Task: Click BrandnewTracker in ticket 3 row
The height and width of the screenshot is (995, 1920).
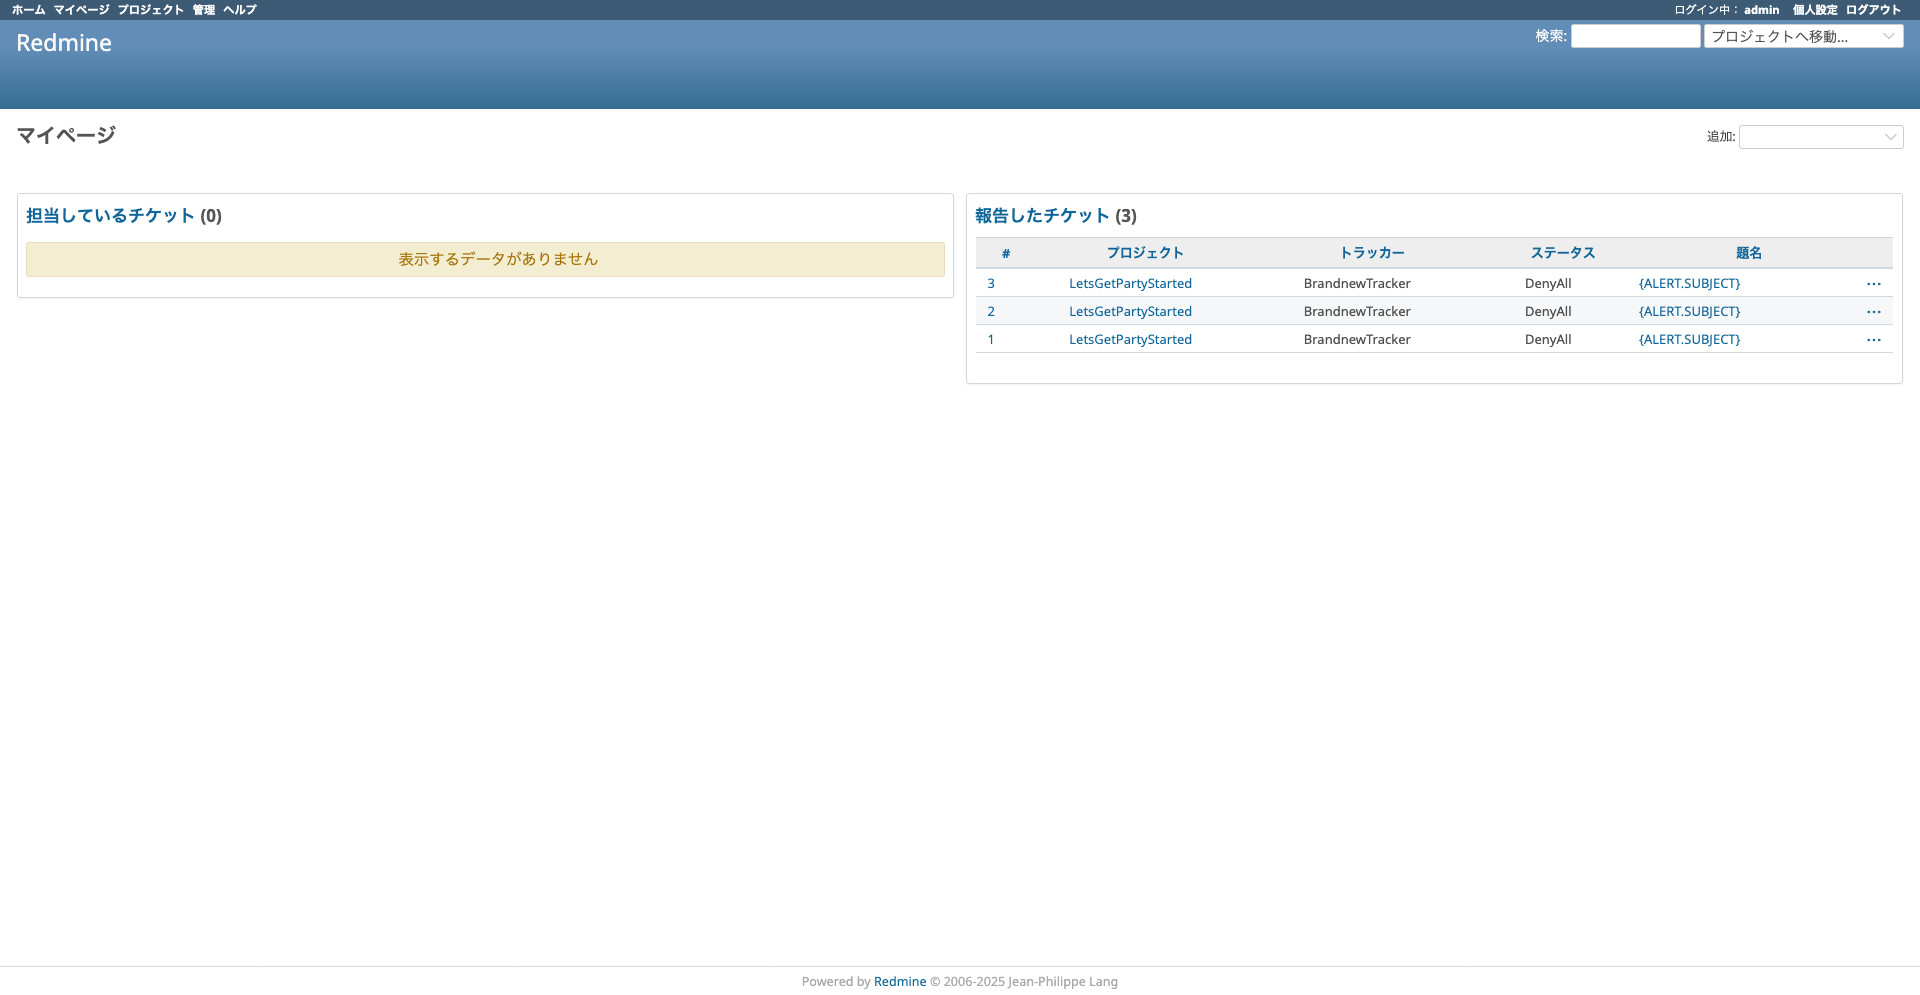Action: pos(1357,284)
